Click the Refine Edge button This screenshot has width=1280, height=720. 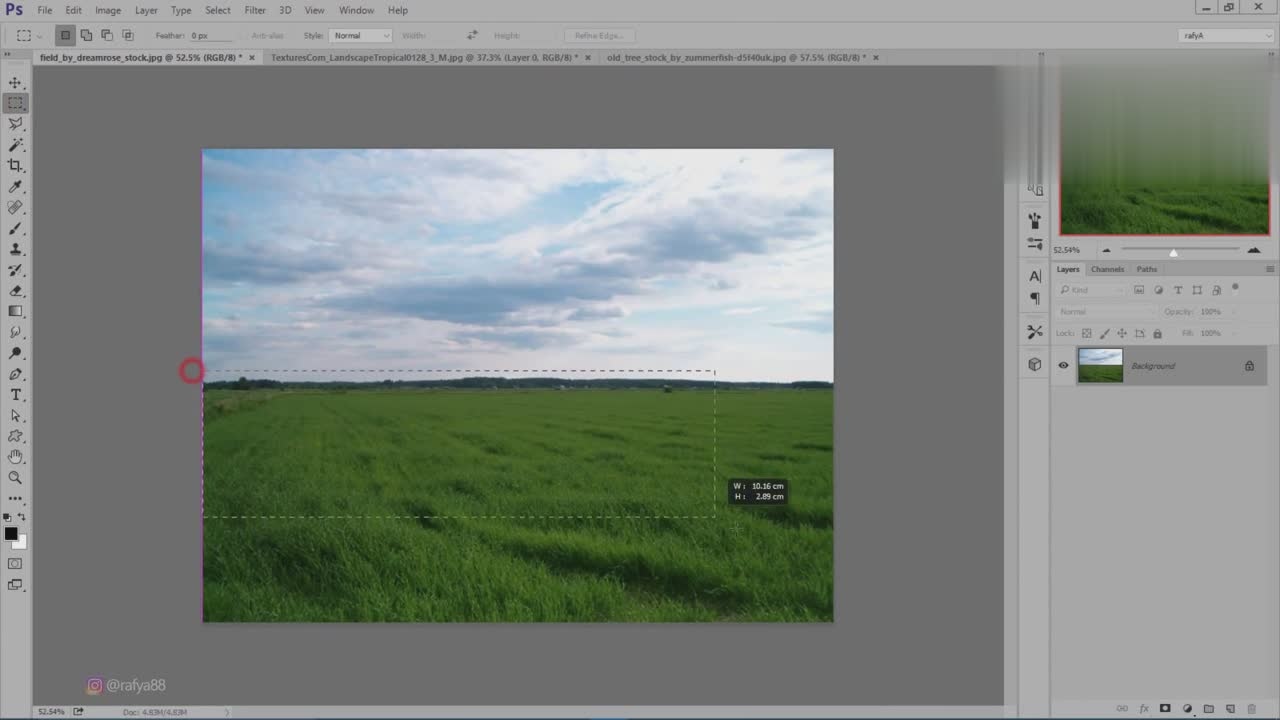[599, 35]
